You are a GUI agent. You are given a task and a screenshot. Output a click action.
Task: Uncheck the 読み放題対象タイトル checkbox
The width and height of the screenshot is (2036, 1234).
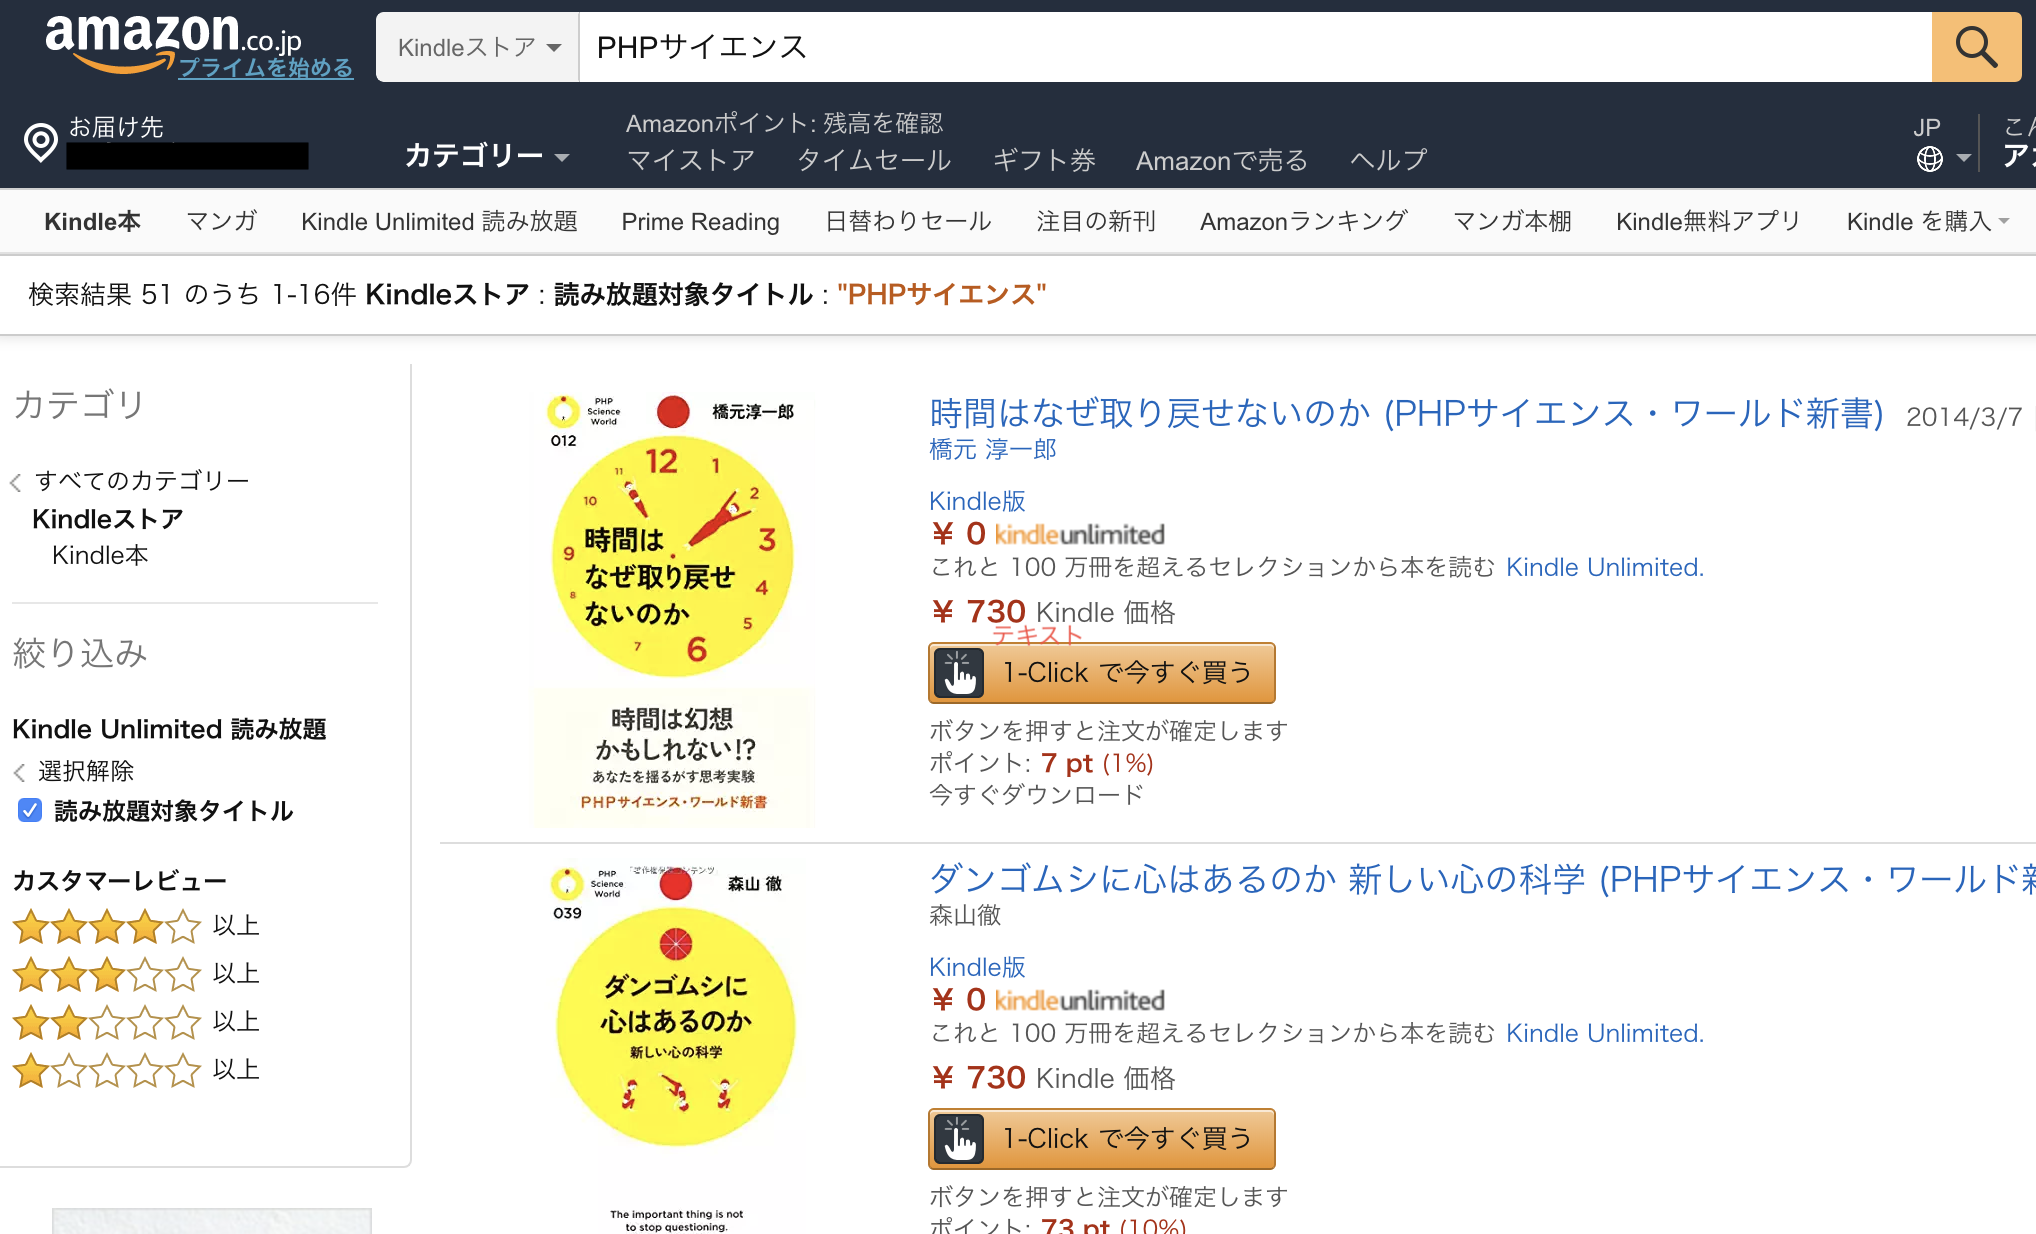pyautogui.click(x=30, y=810)
